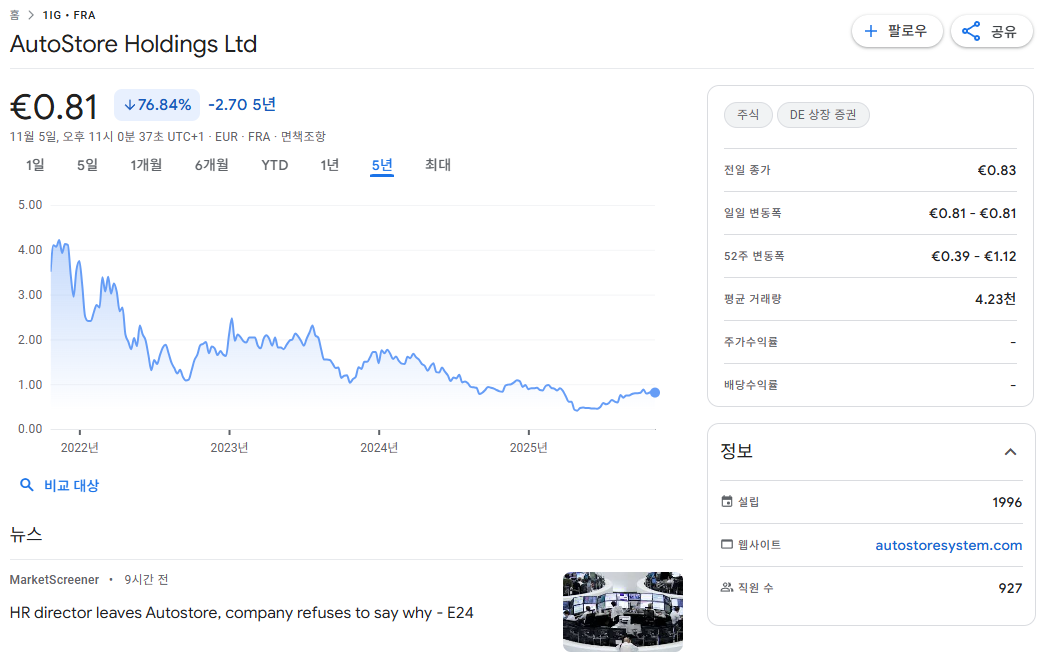Viewport: 1047px width, 659px height.
Task: Open the 비교 대상 comparison search
Action: [x=59, y=485]
